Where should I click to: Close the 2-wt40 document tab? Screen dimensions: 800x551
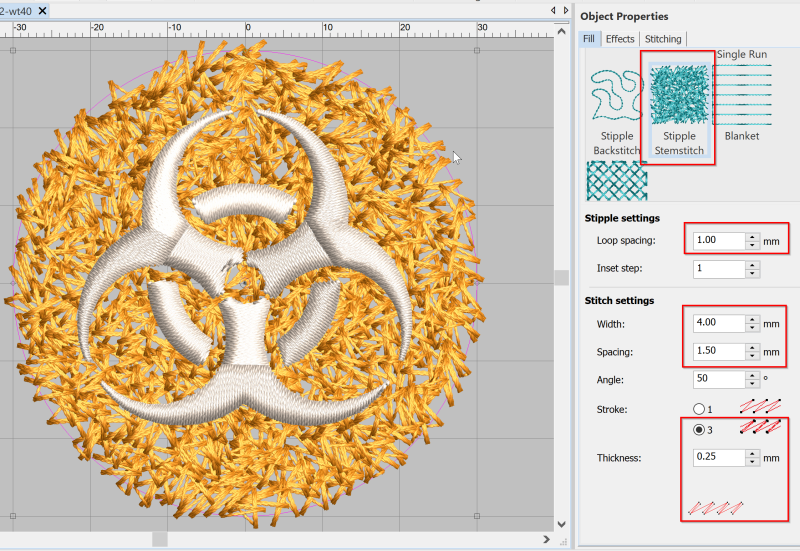(x=43, y=11)
